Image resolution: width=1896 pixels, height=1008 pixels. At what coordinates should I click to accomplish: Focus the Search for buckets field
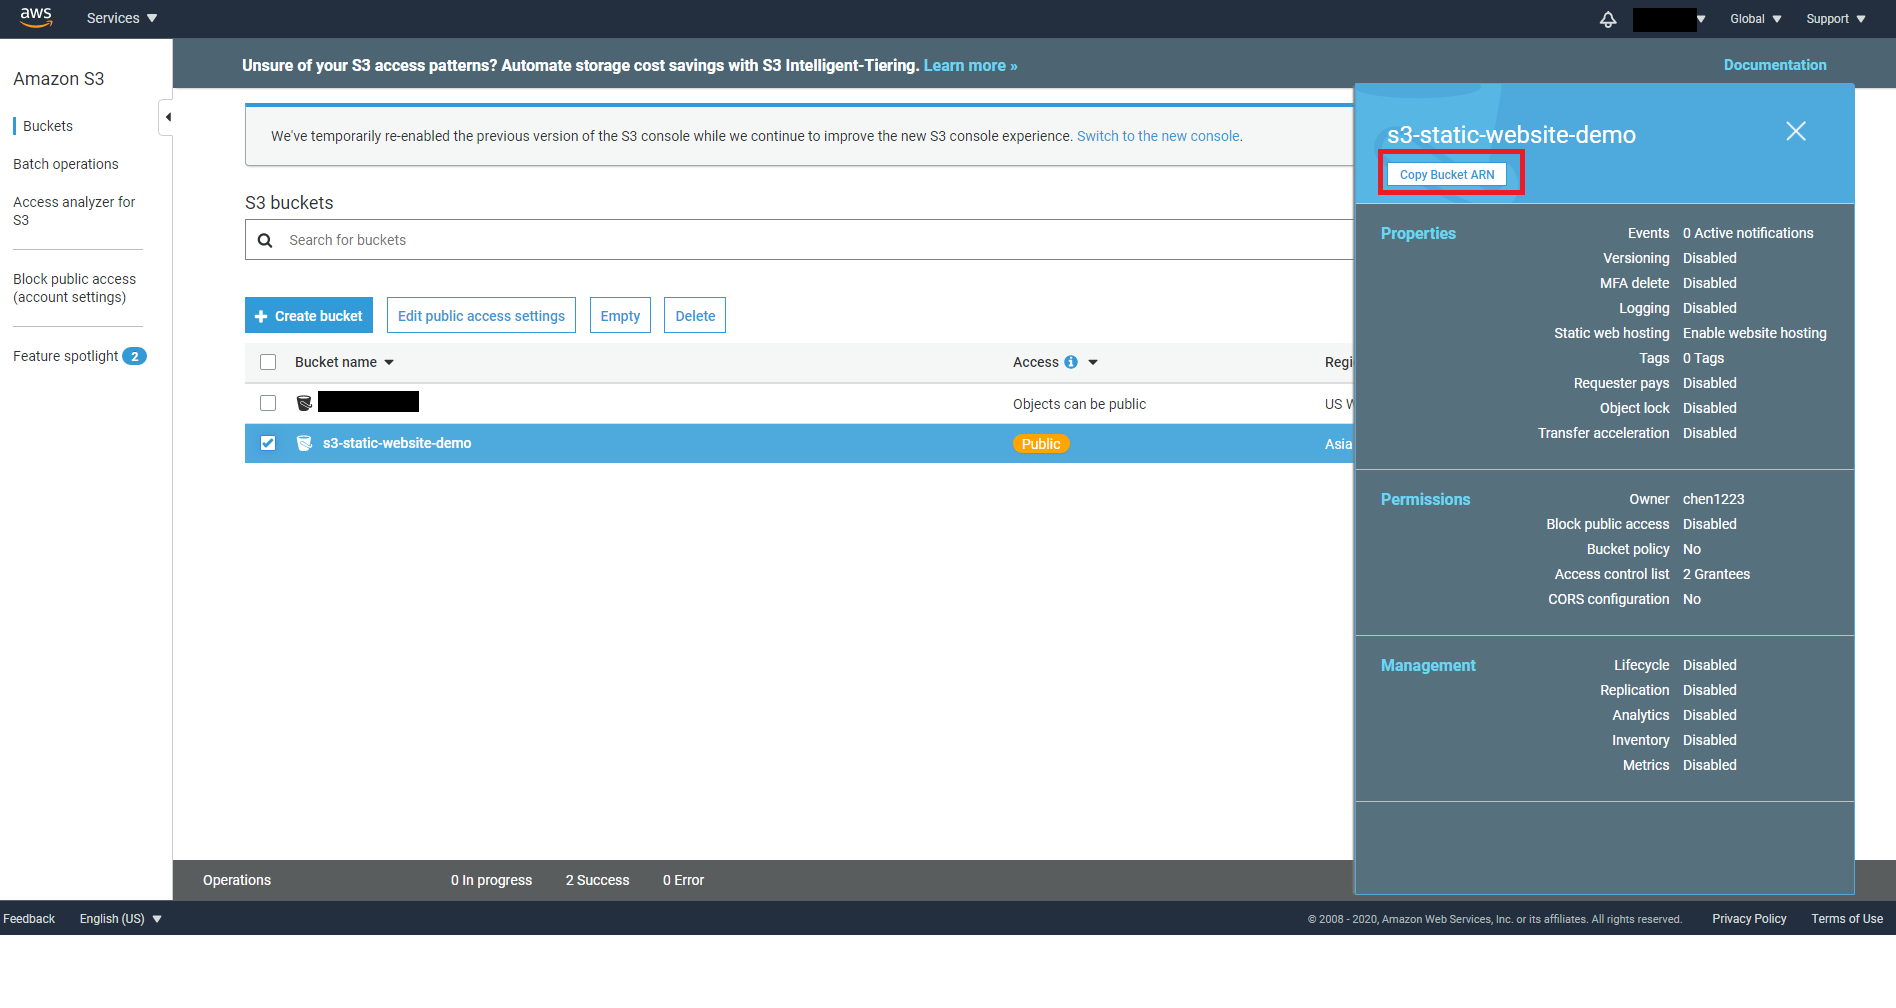[x=800, y=240]
